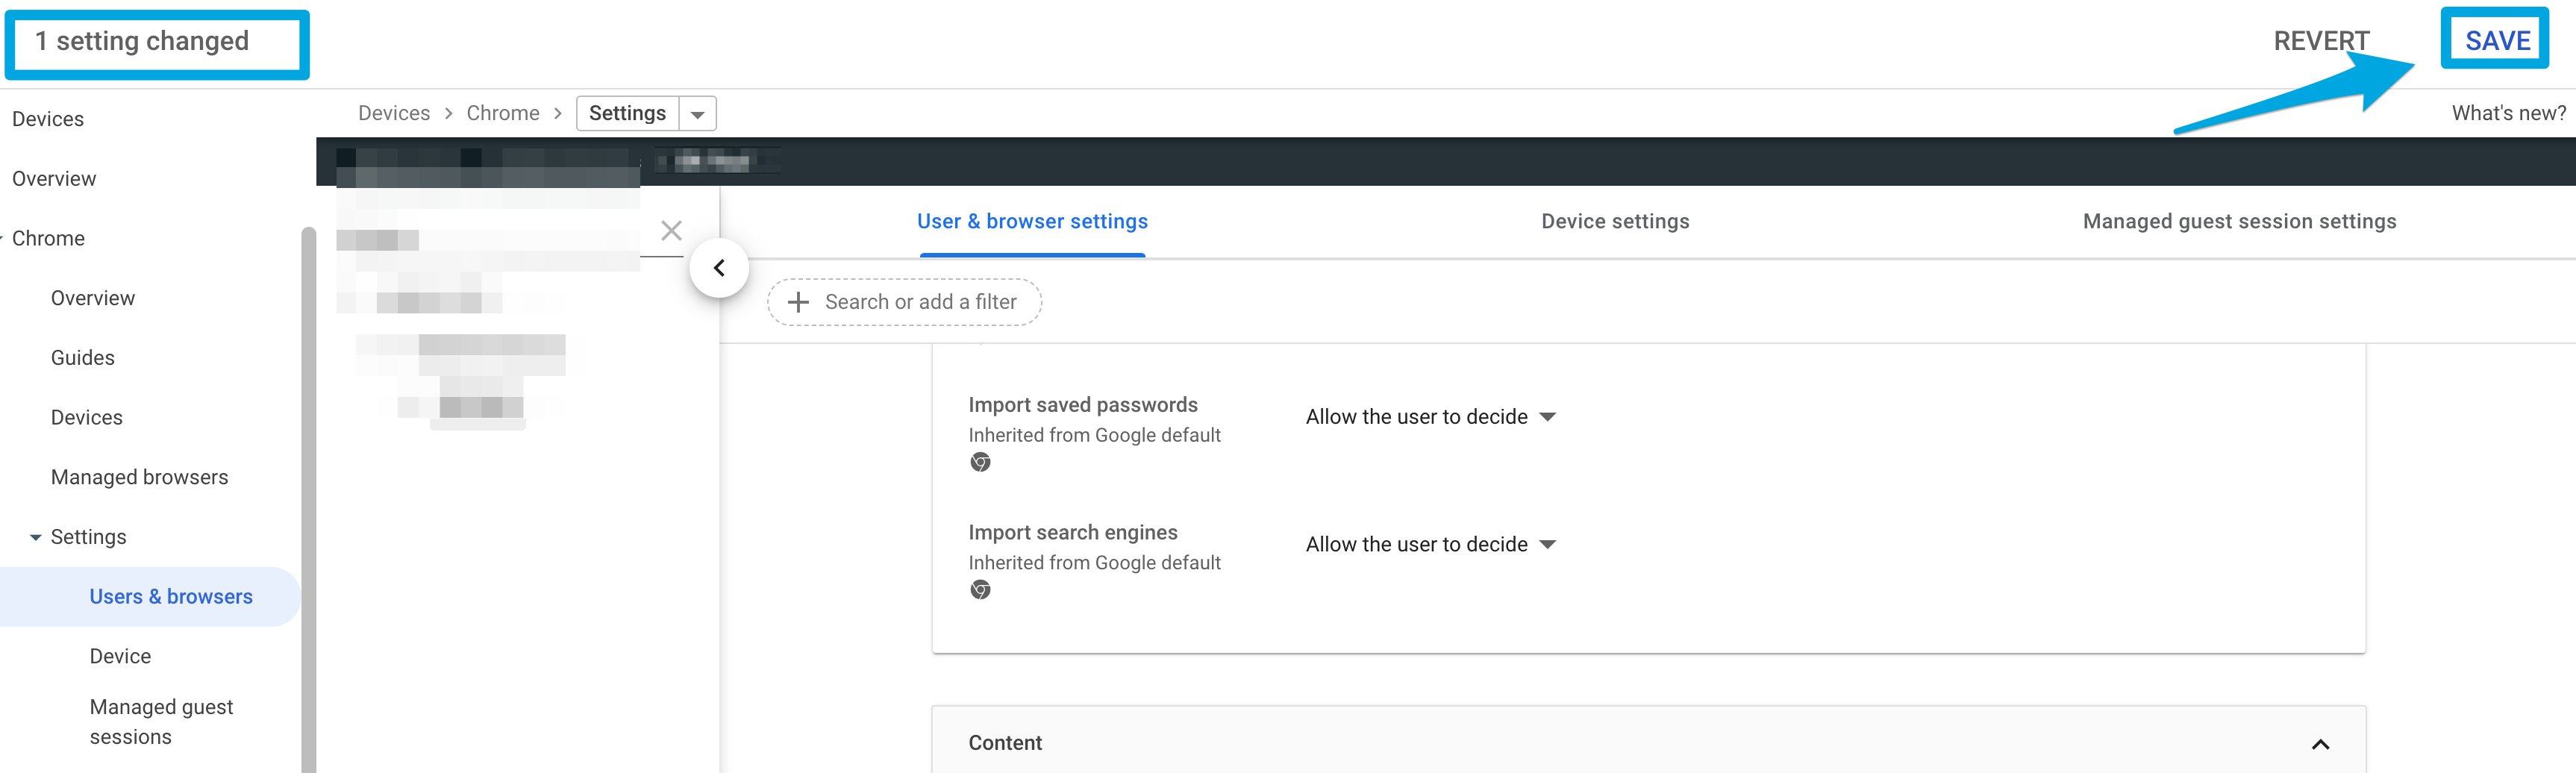
Task: Collapse the Settings sidebar expander arrow
Action: 36,538
